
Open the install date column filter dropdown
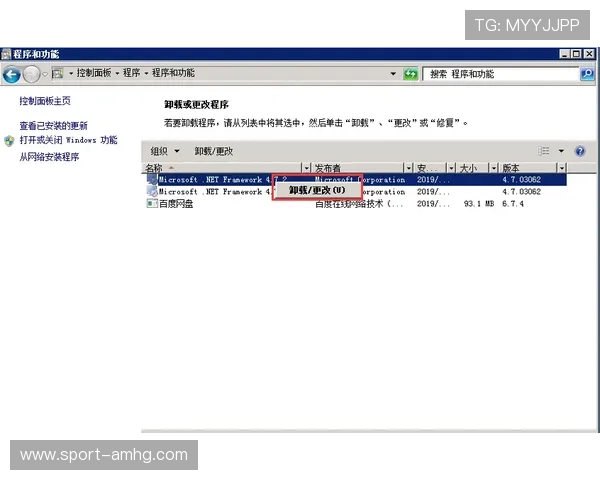point(452,168)
